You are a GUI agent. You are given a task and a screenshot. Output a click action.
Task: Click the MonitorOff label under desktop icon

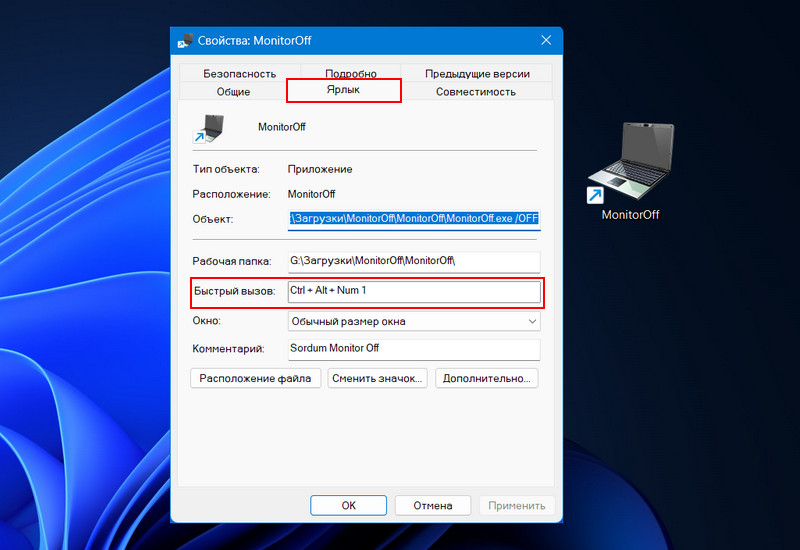(x=630, y=215)
